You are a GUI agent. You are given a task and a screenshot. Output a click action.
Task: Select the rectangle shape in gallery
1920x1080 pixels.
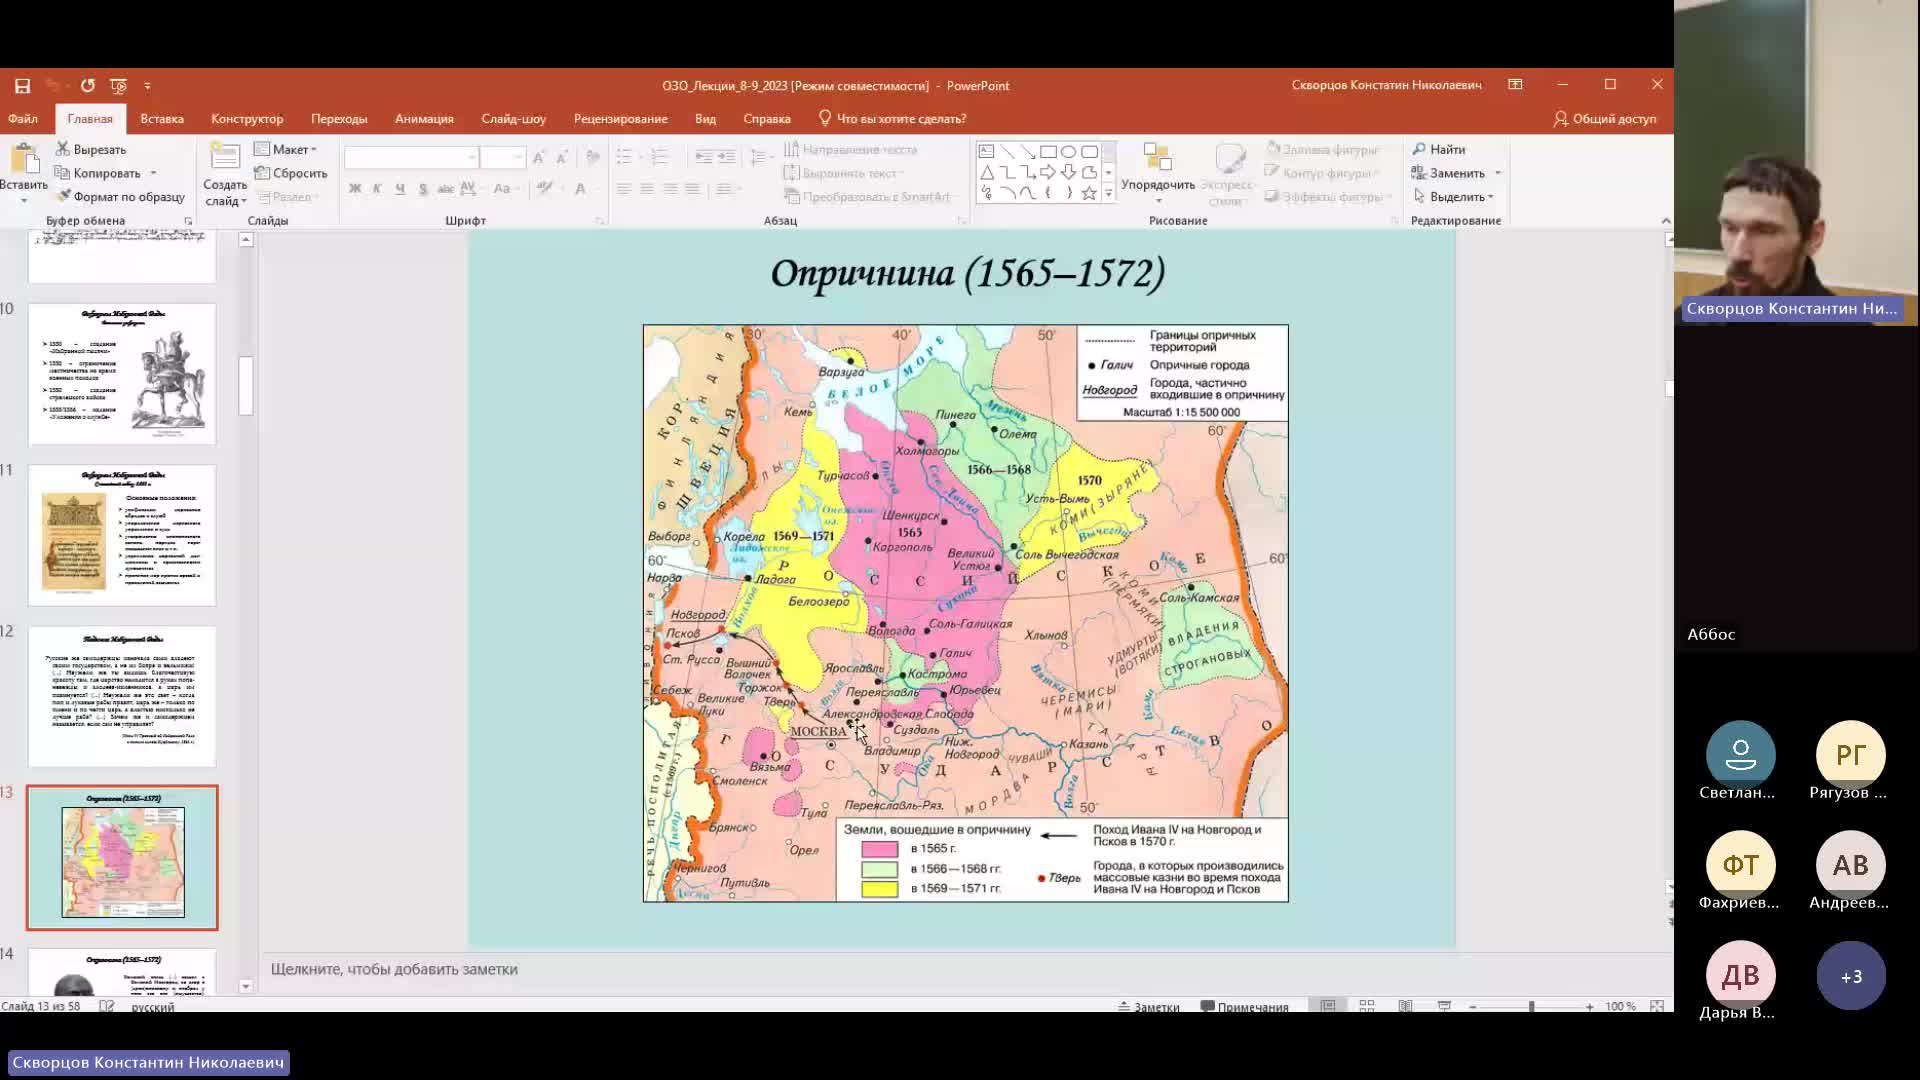[1048, 152]
